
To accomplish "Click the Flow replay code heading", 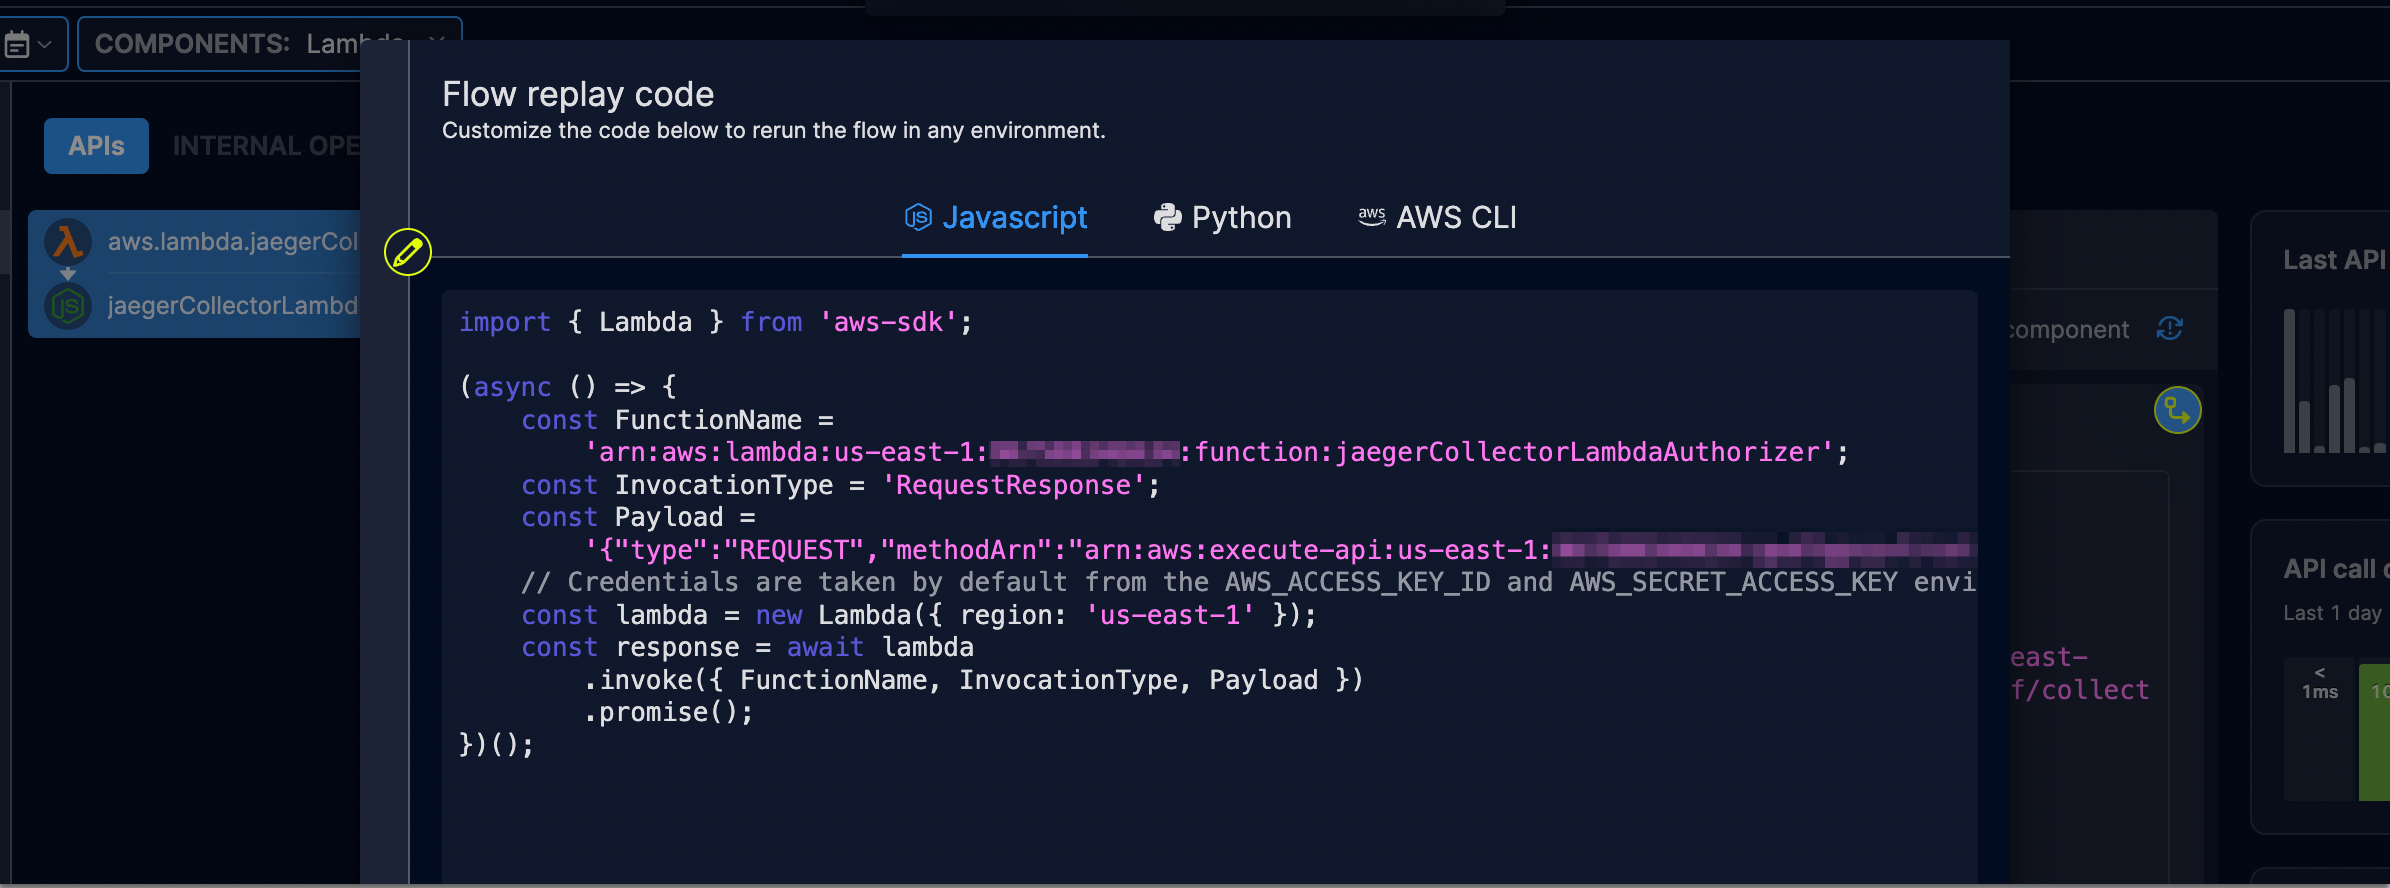I will click(578, 94).
